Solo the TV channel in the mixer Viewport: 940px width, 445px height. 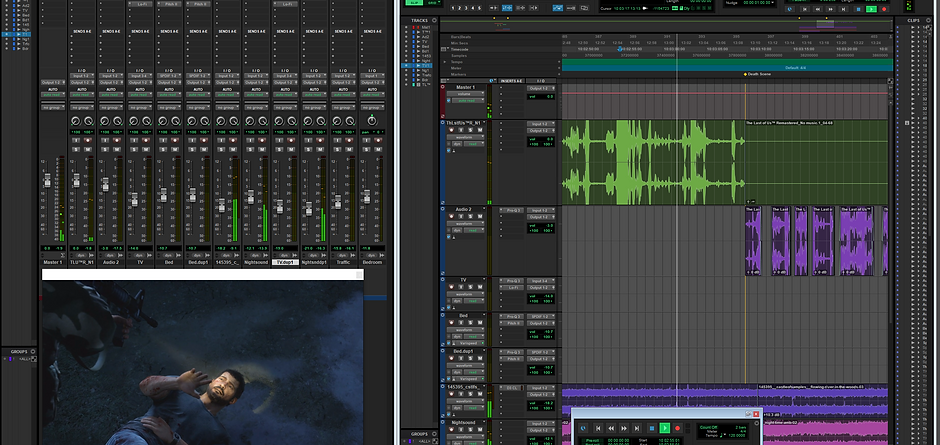click(134, 149)
